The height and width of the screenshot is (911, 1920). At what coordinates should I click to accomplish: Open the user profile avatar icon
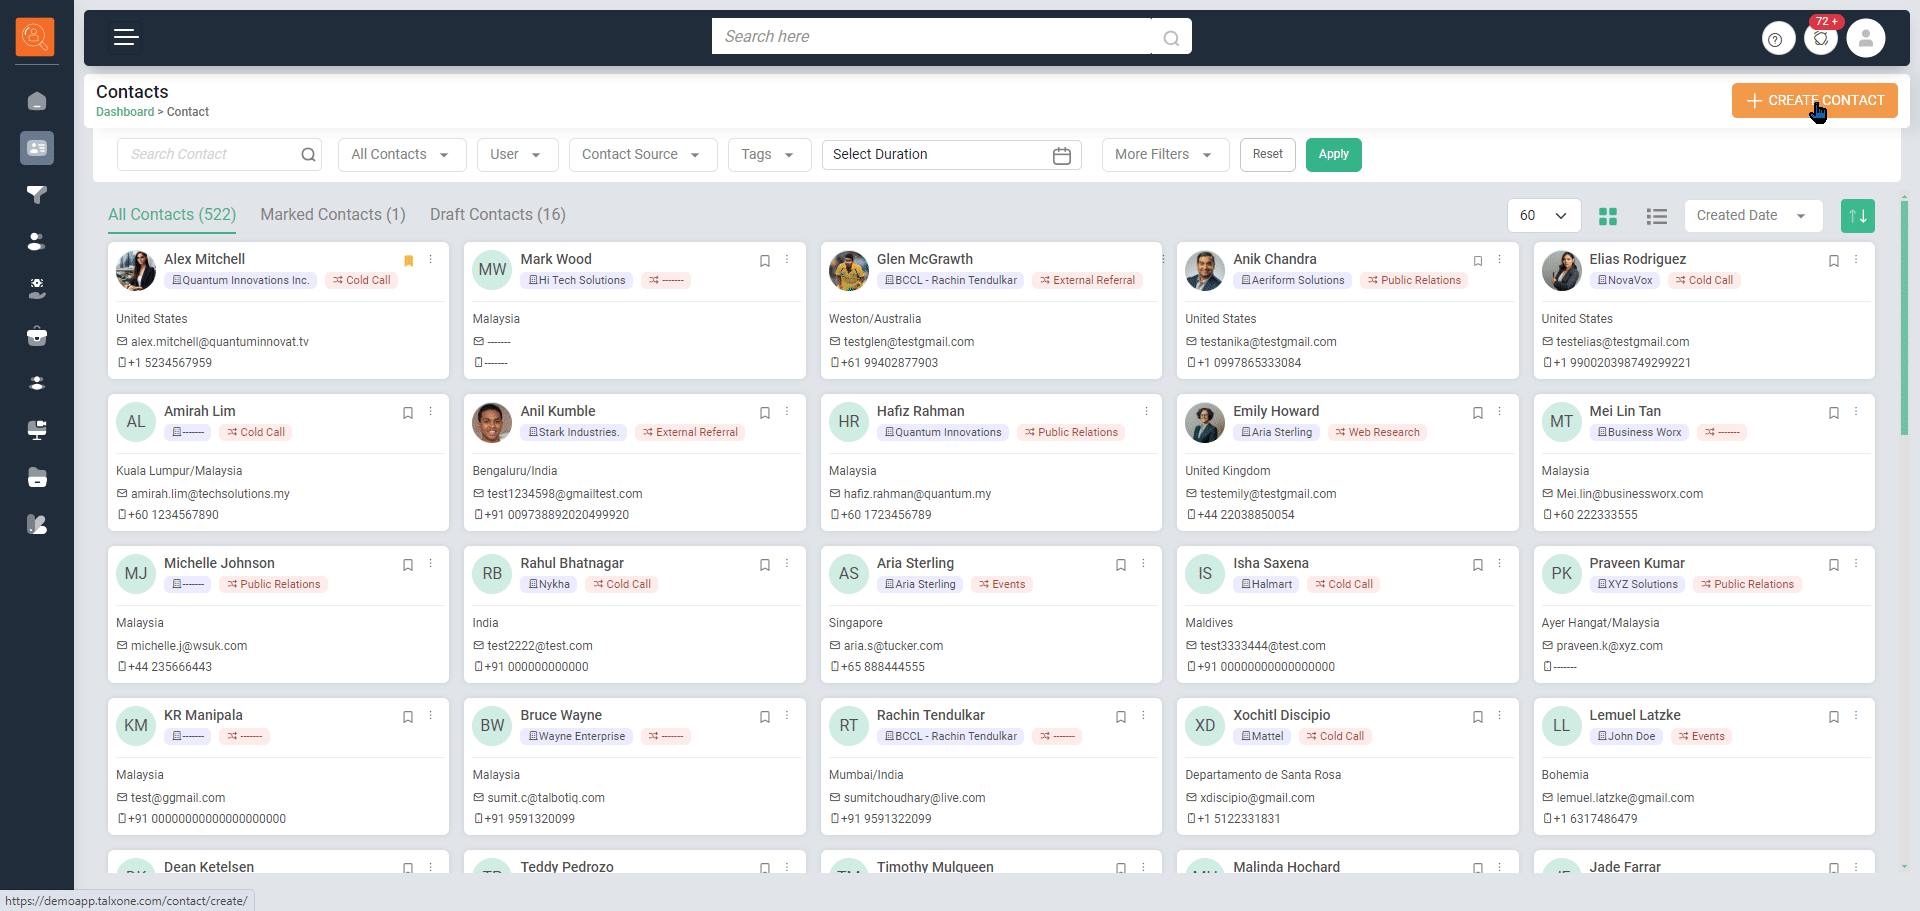coord(1865,39)
